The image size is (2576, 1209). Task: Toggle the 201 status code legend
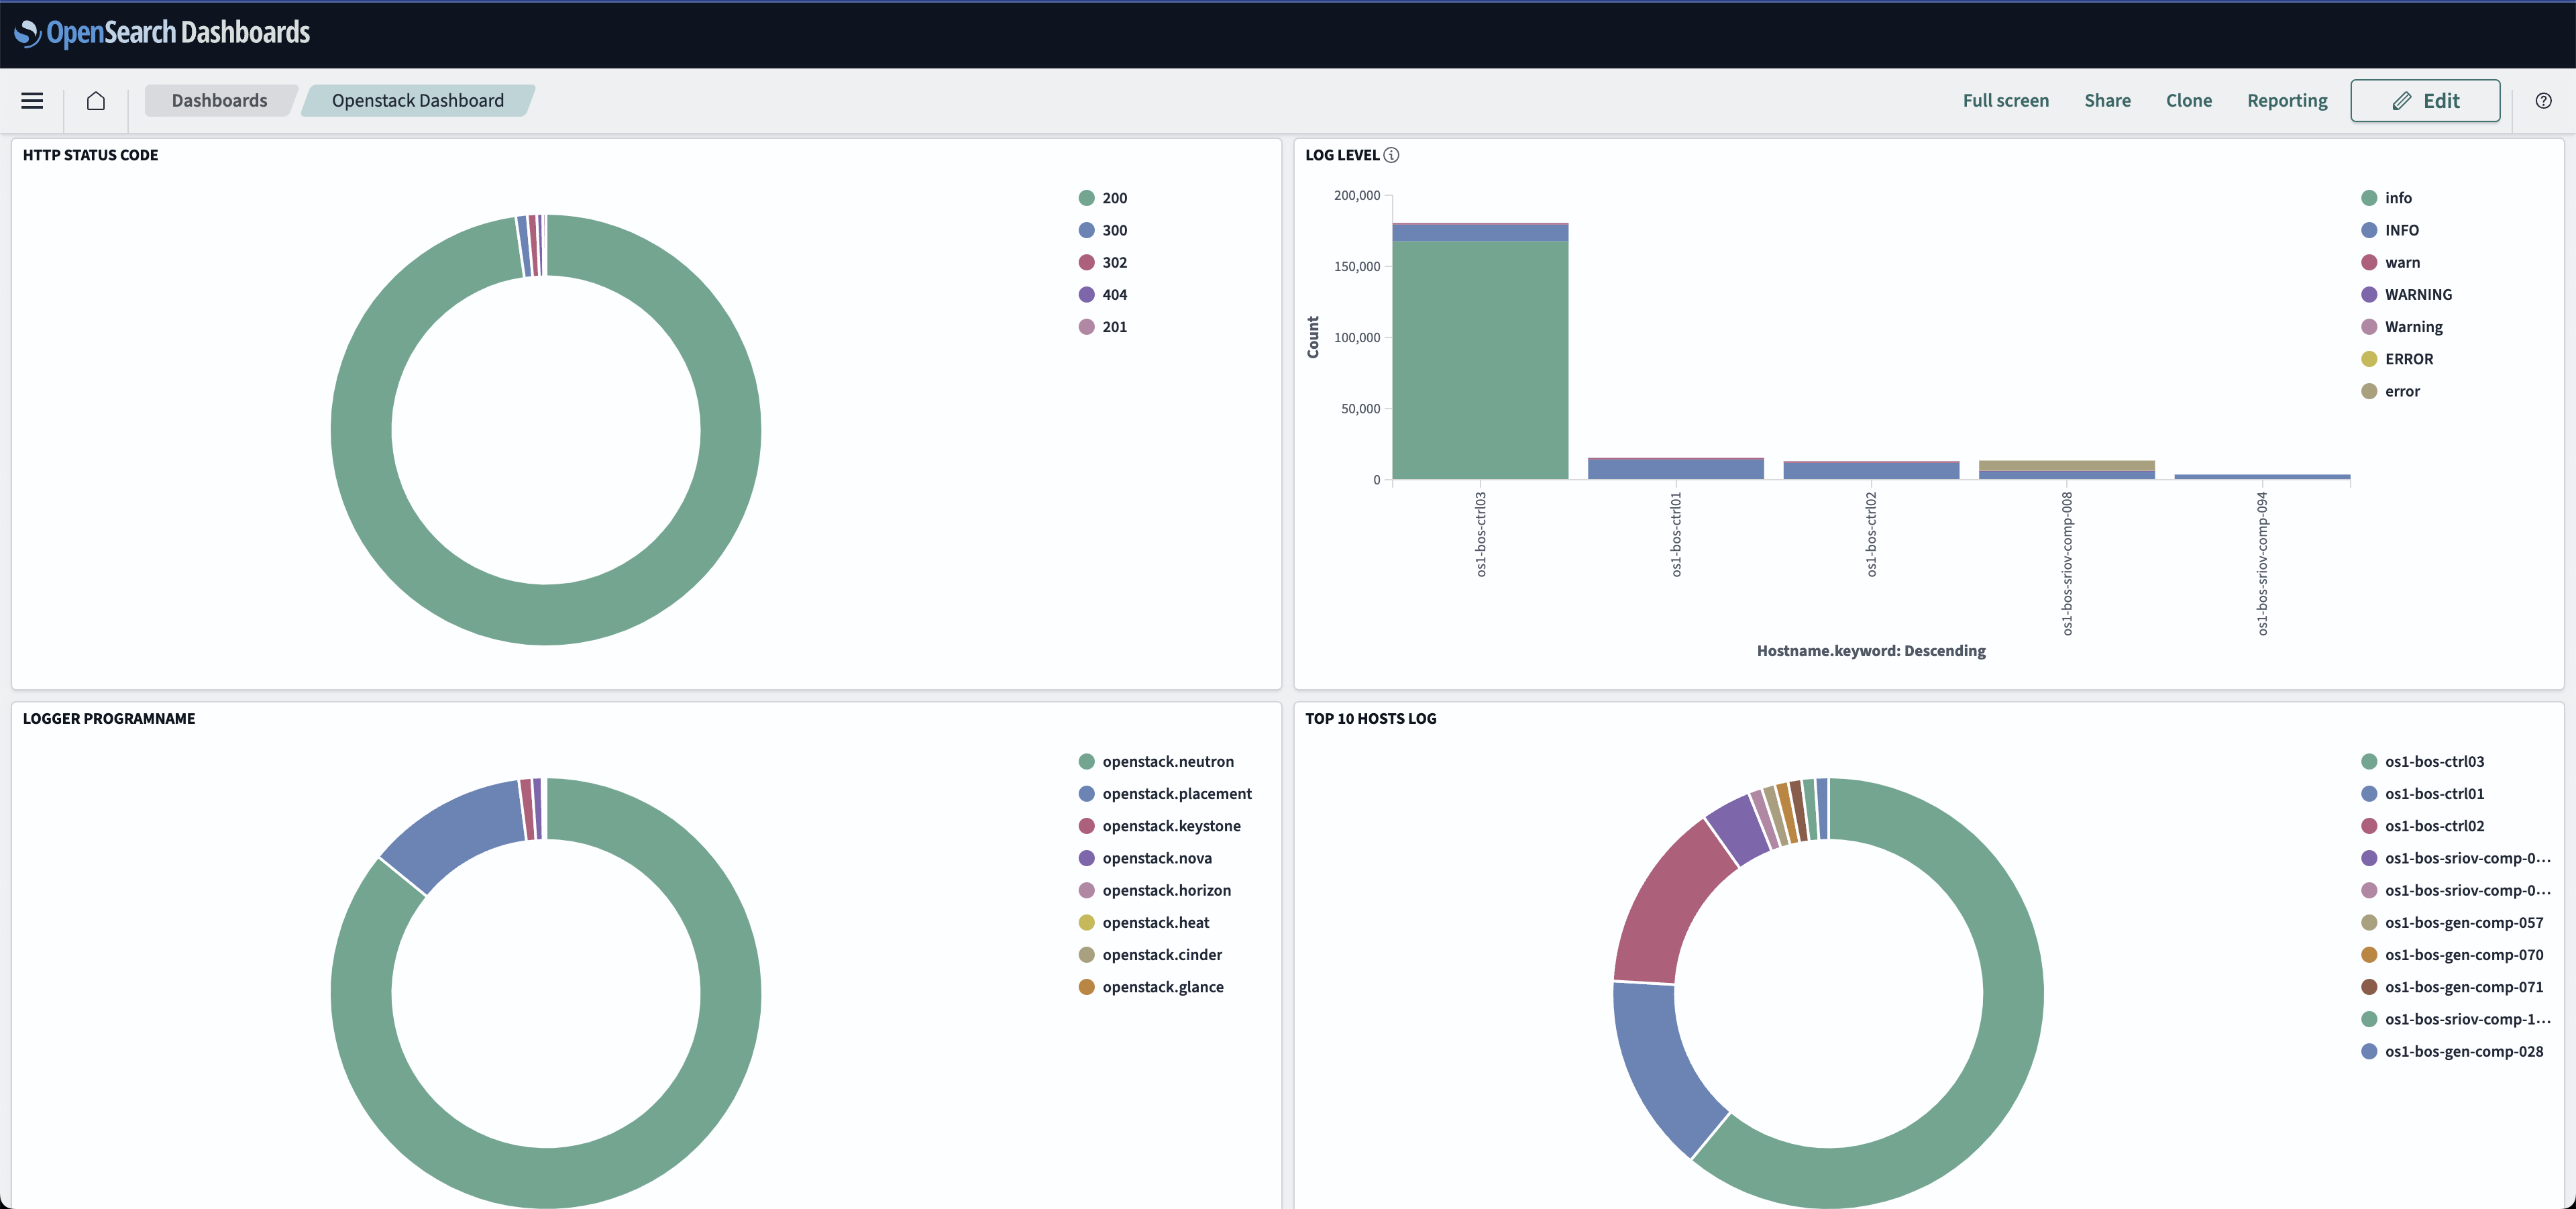[x=1103, y=327]
